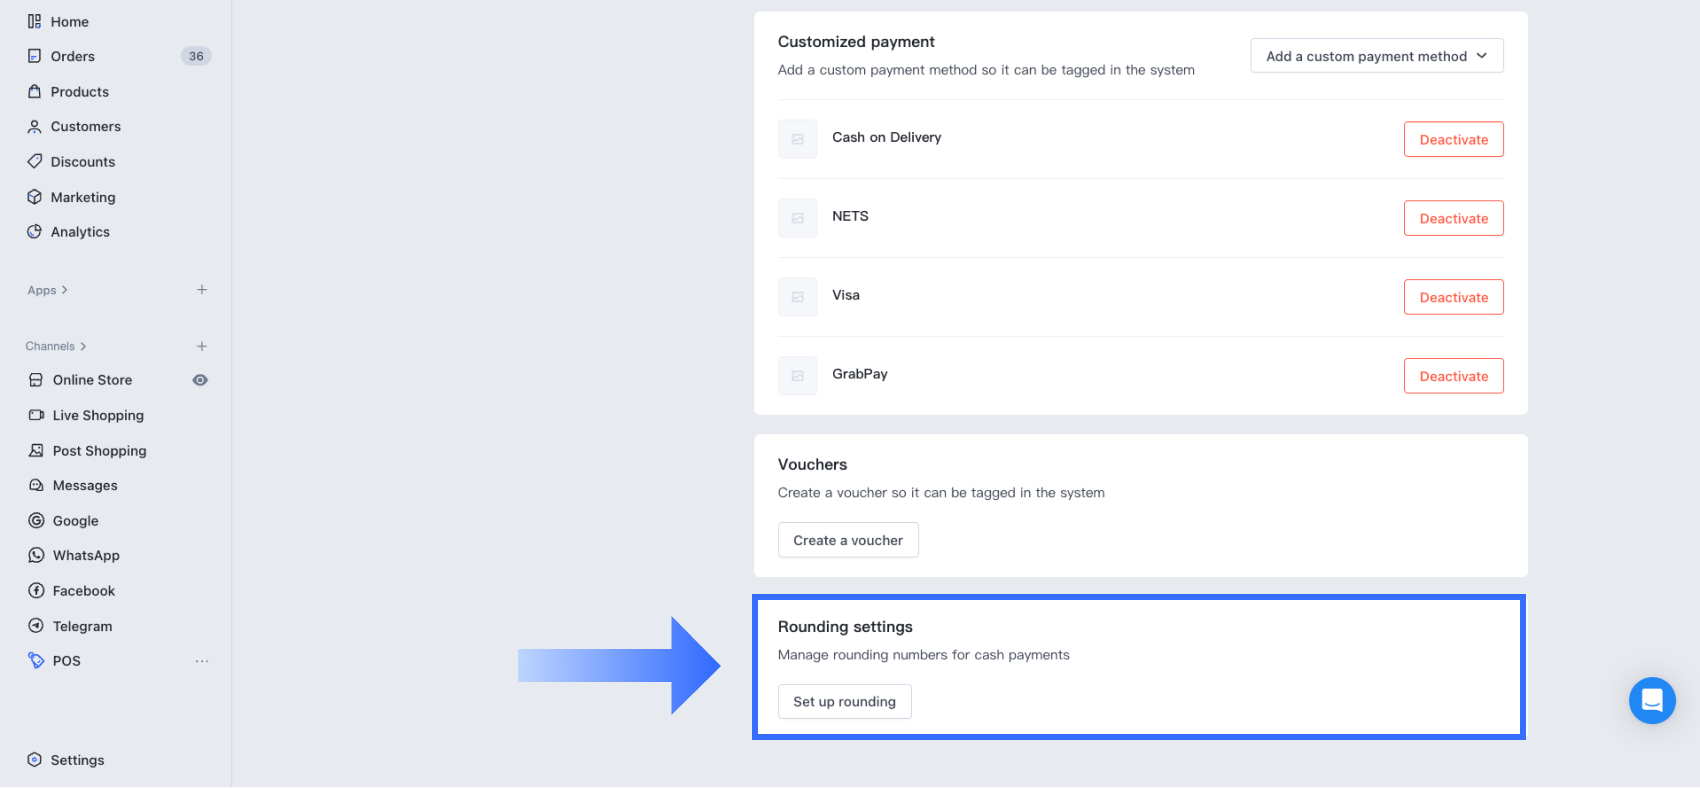Click the Set up rounding button

click(x=844, y=701)
